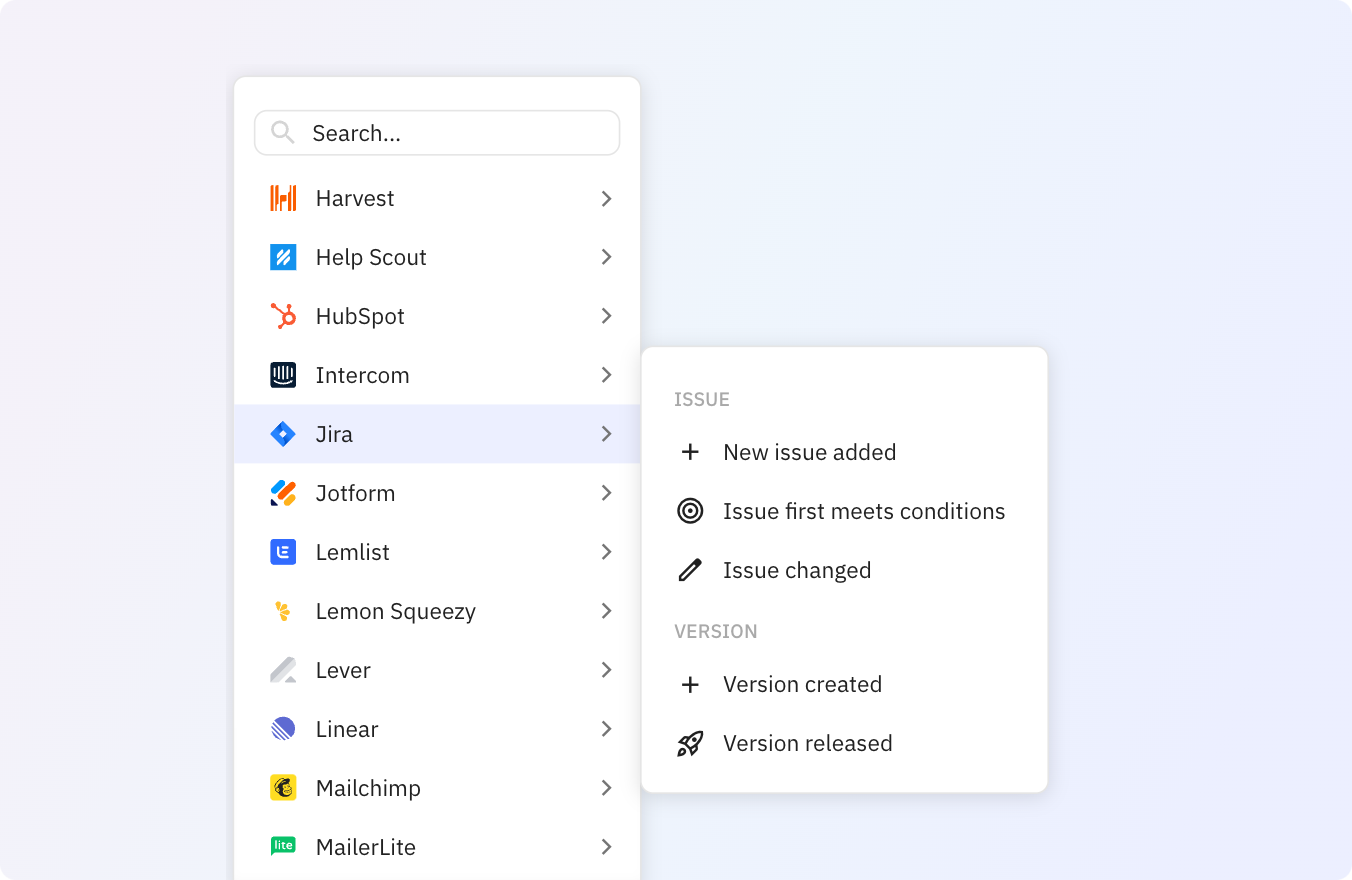This screenshot has height=880, width=1352.
Task: Click the Linear logo icon
Action: [283, 729]
